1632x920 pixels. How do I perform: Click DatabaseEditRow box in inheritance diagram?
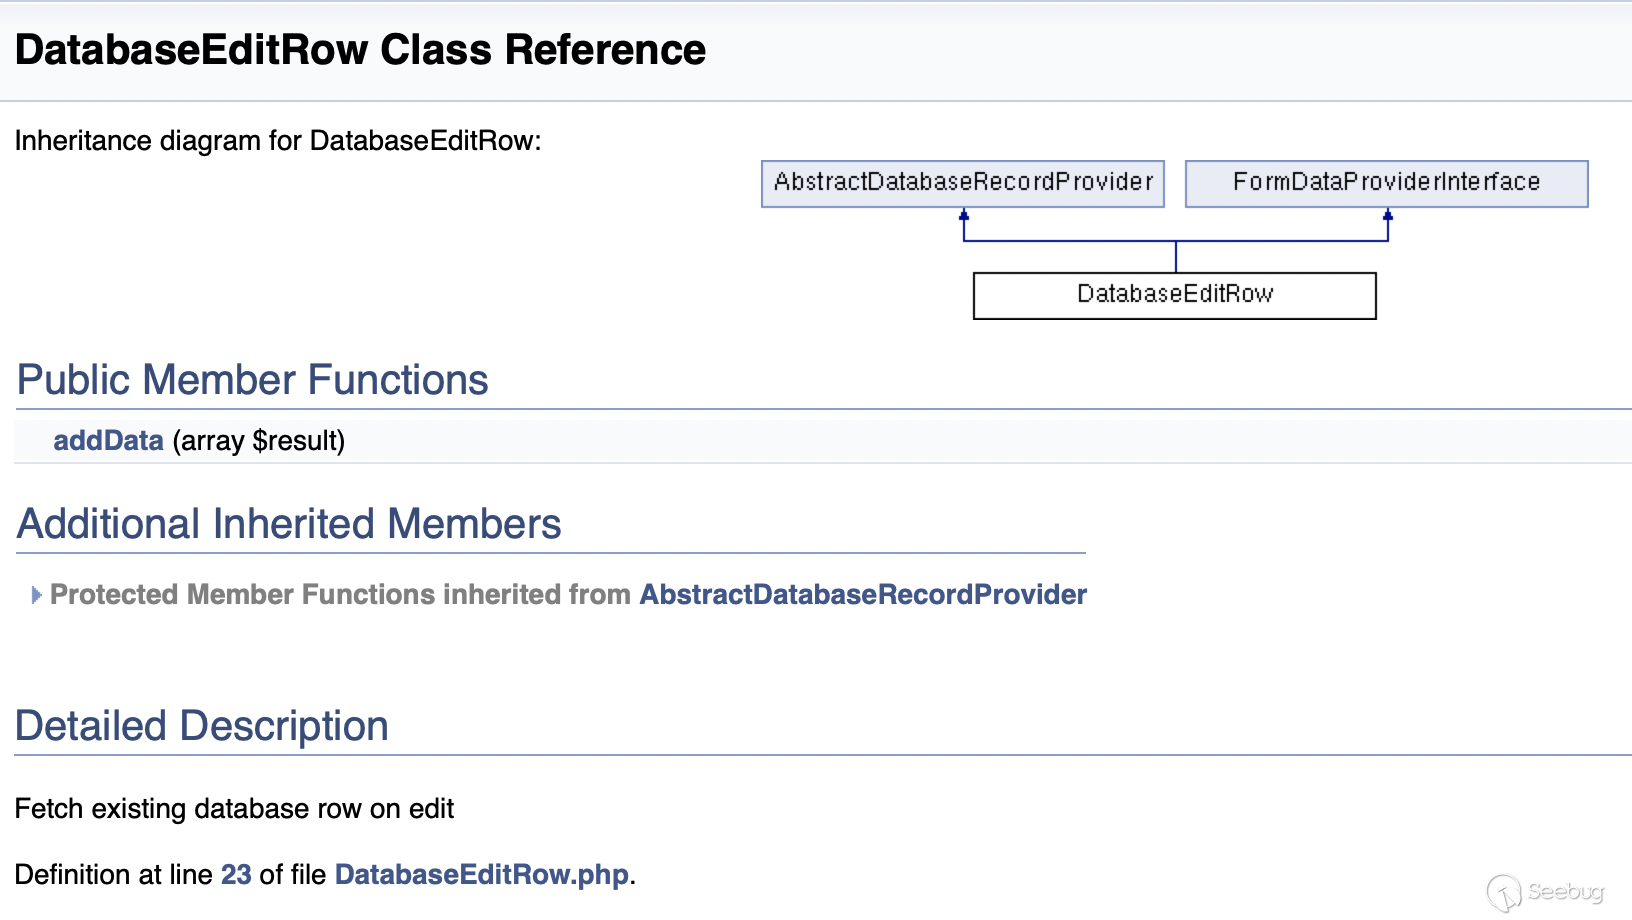pyautogui.click(x=1175, y=296)
